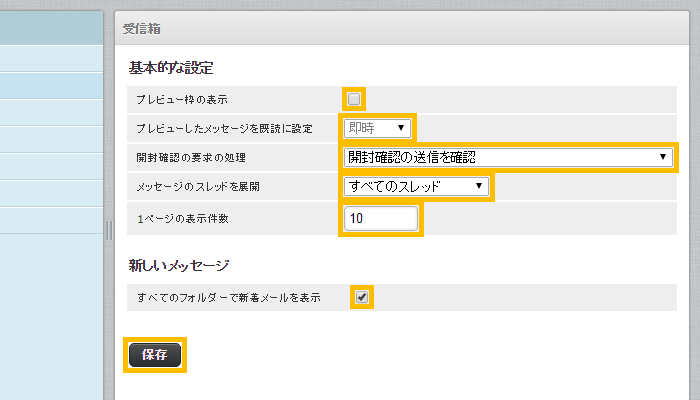
Task: Uncheck すべてのフォルダーで新着メールを表示 checkbox
Action: 362,297
